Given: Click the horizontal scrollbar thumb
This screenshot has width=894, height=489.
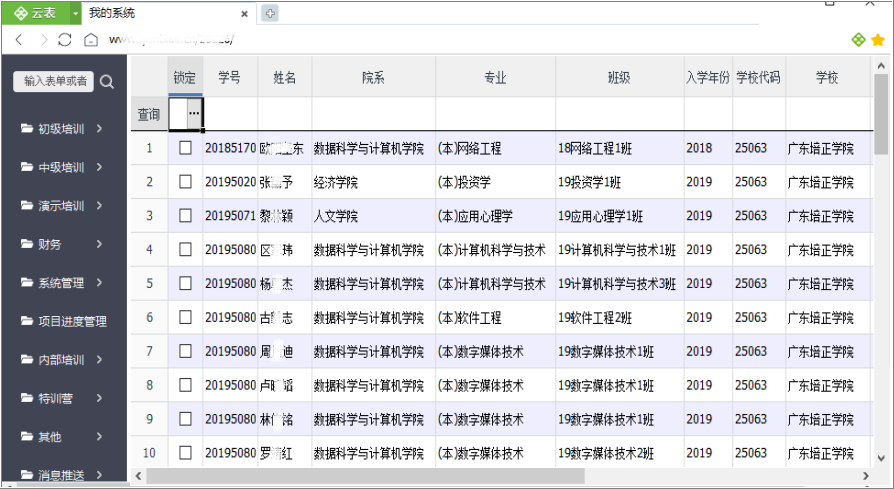Looking at the screenshot, I should pos(365,475).
